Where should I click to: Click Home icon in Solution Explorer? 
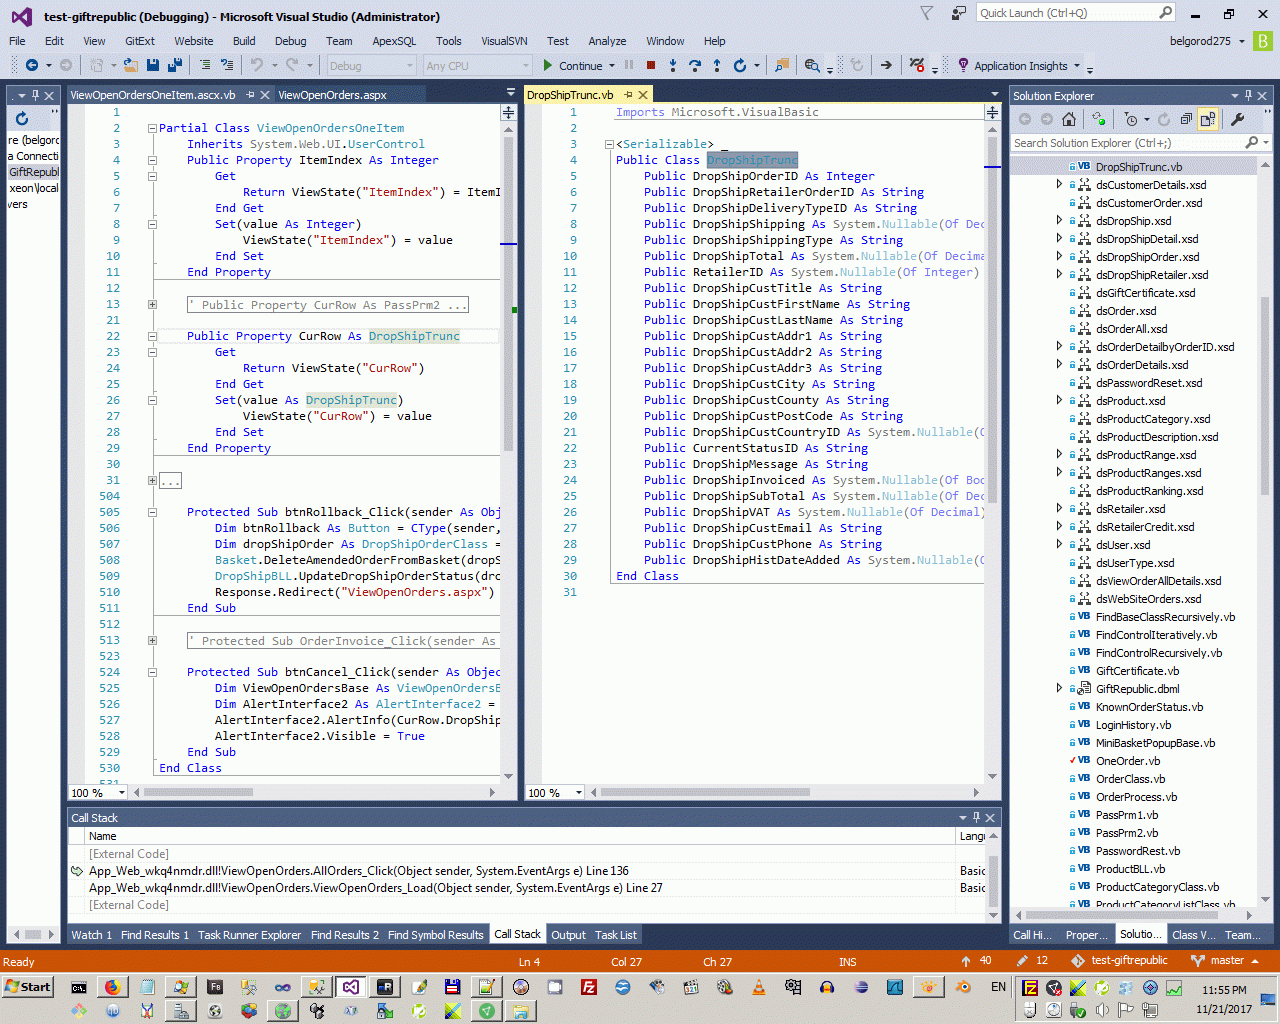[x=1069, y=120]
